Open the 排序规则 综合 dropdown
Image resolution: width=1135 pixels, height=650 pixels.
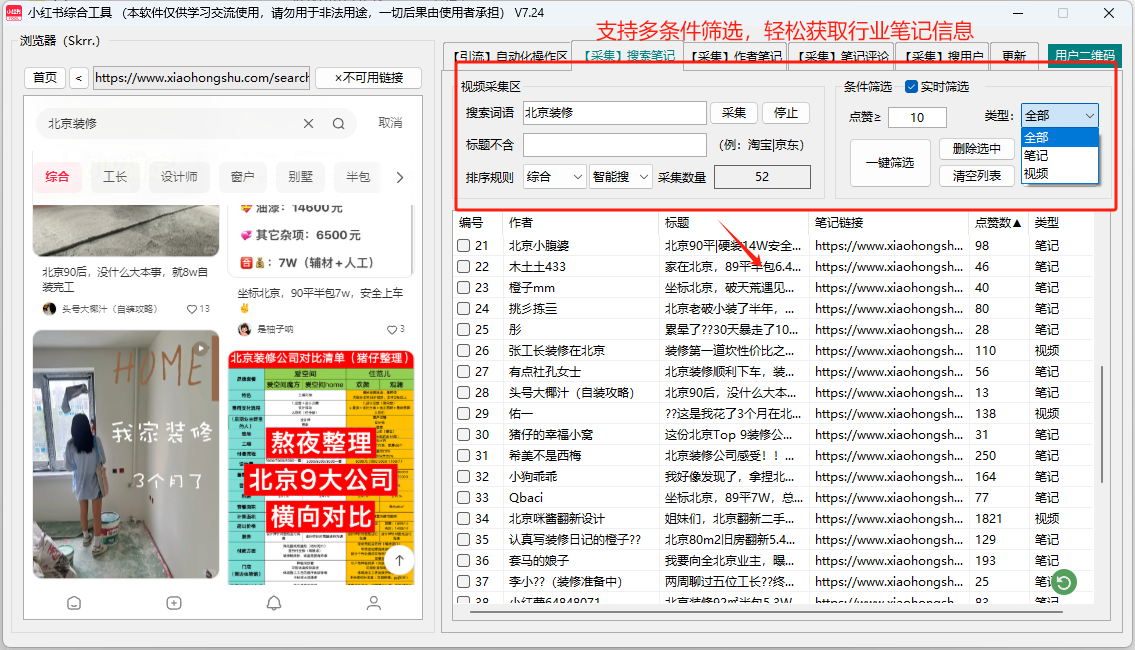553,177
